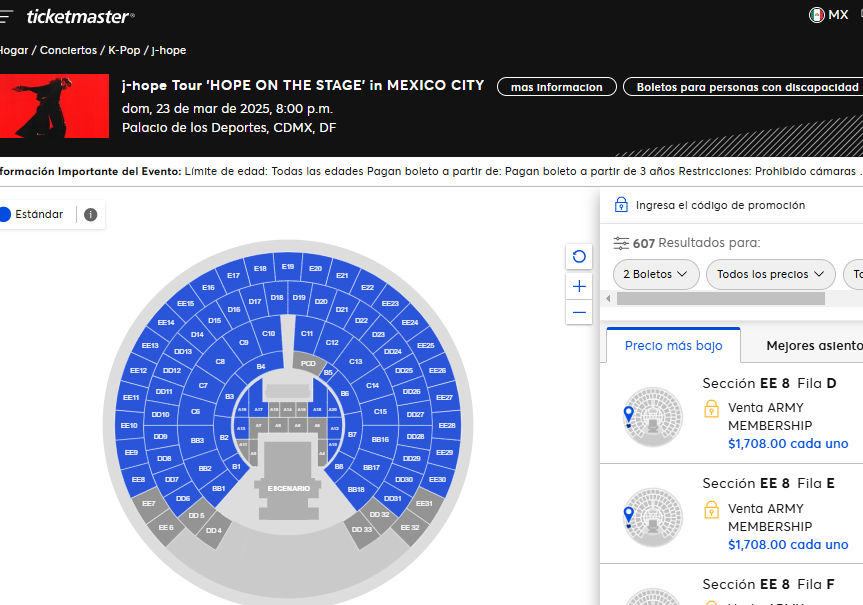Image resolution: width=863 pixels, height=605 pixels.
Task: Click the mas informacion button
Action: tap(556, 87)
